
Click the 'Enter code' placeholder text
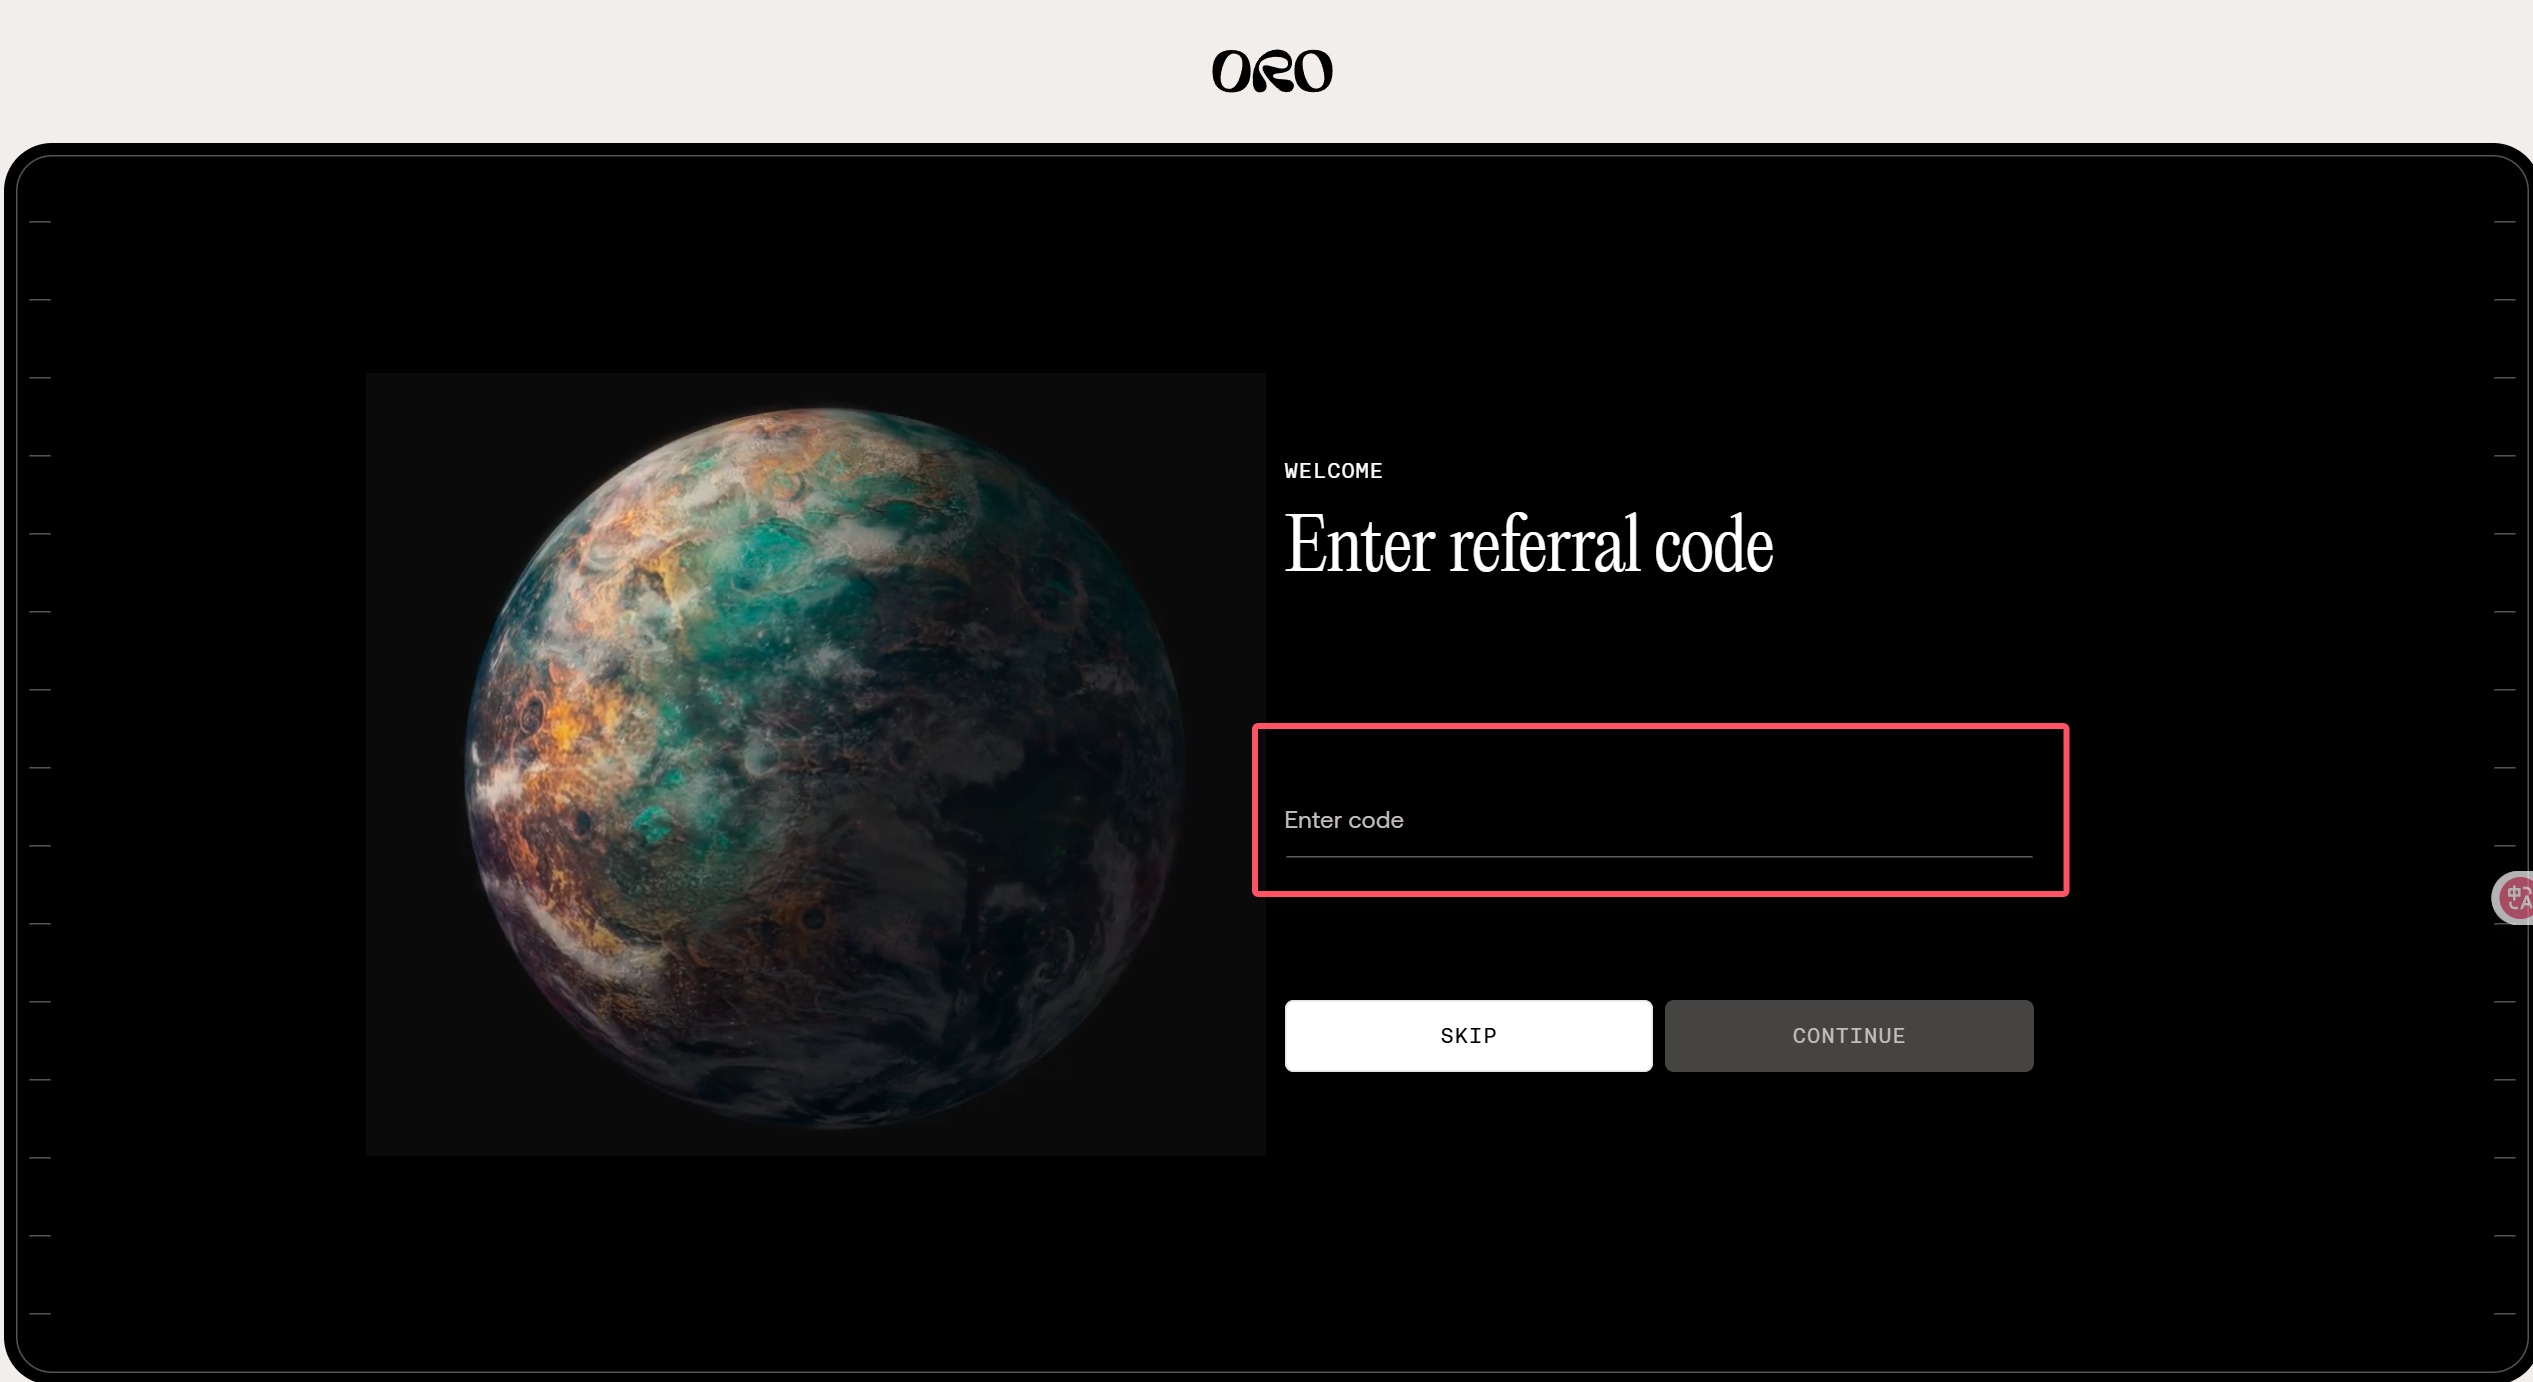[x=1343, y=820]
